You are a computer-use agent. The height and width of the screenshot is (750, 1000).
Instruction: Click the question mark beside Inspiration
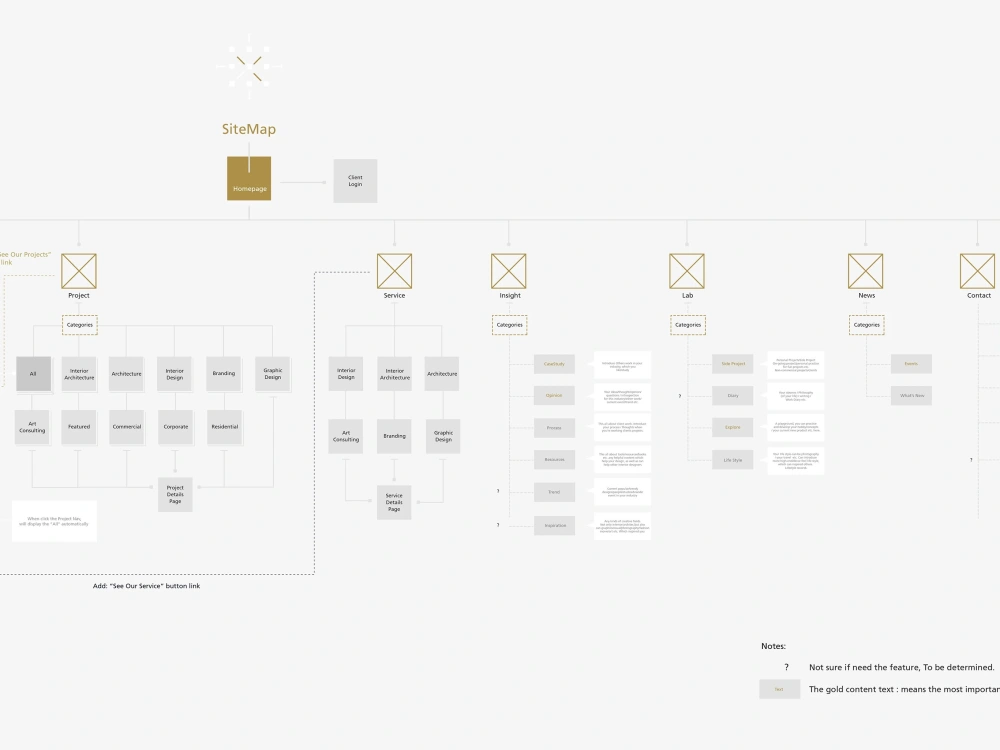(498, 526)
